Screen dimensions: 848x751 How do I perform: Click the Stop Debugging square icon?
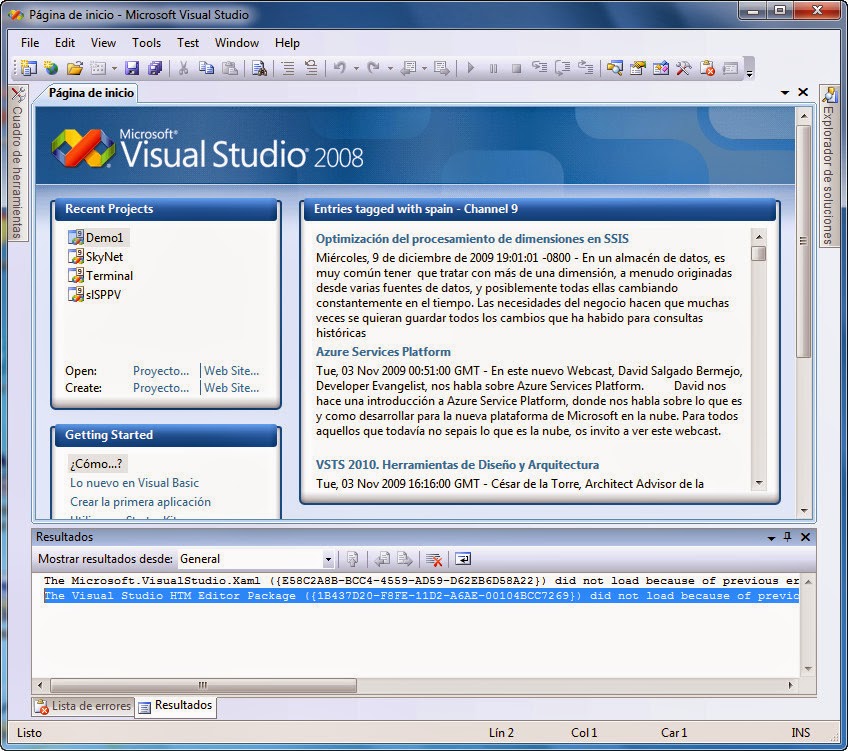click(x=516, y=68)
